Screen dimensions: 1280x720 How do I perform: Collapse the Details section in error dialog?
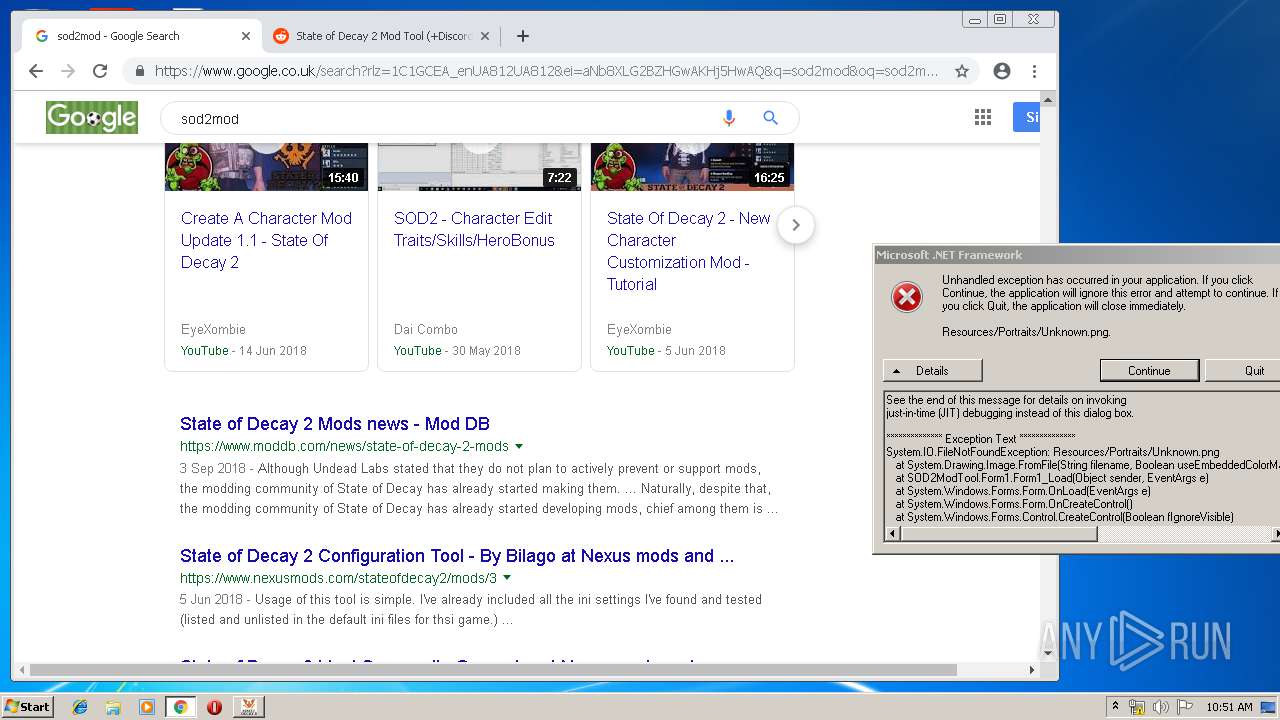point(932,371)
